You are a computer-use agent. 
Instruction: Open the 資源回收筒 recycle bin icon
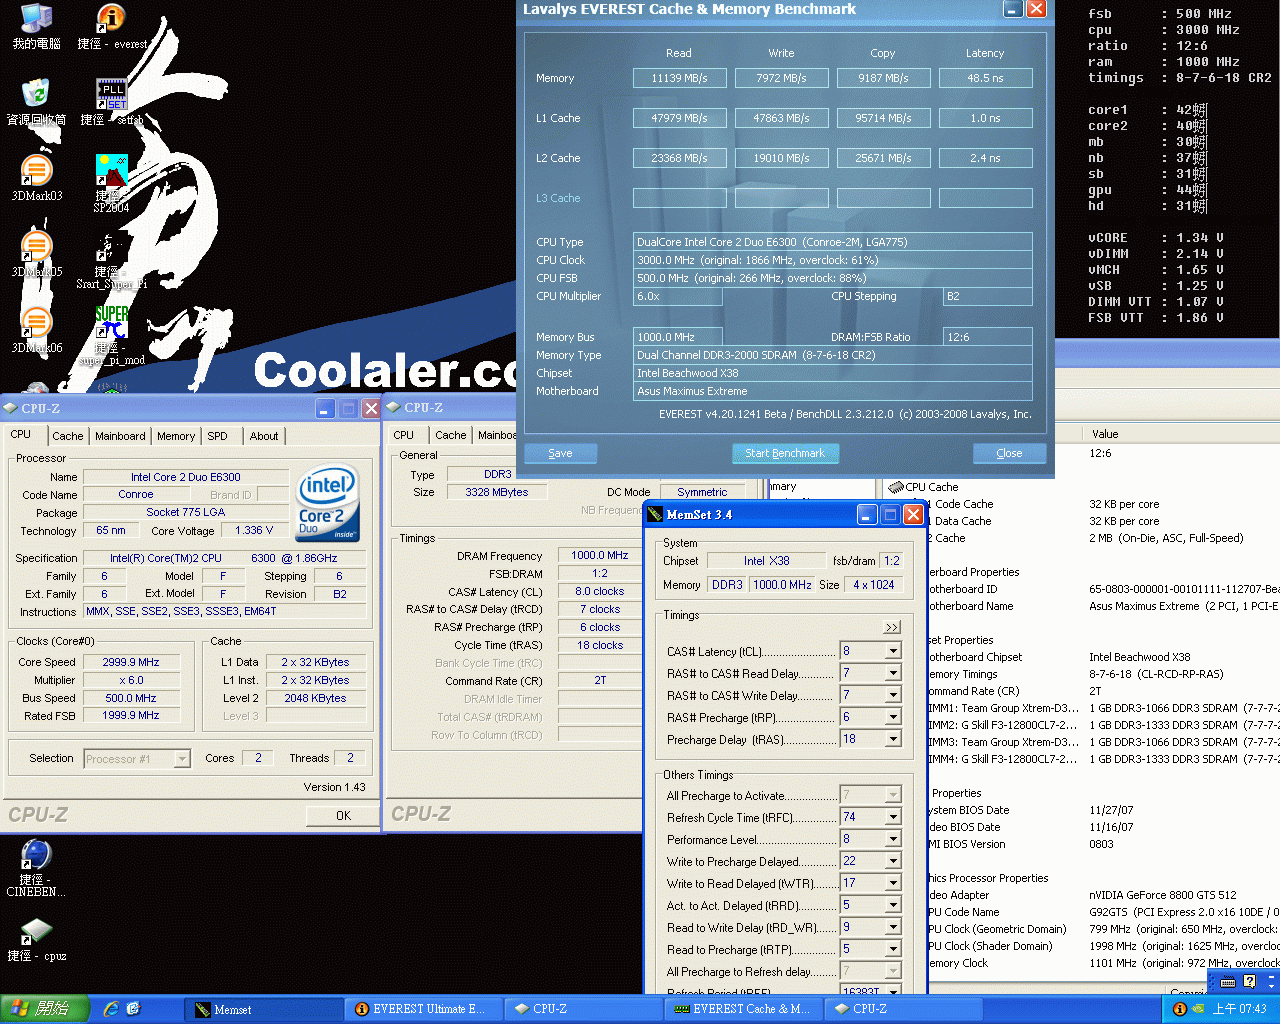(x=36, y=102)
